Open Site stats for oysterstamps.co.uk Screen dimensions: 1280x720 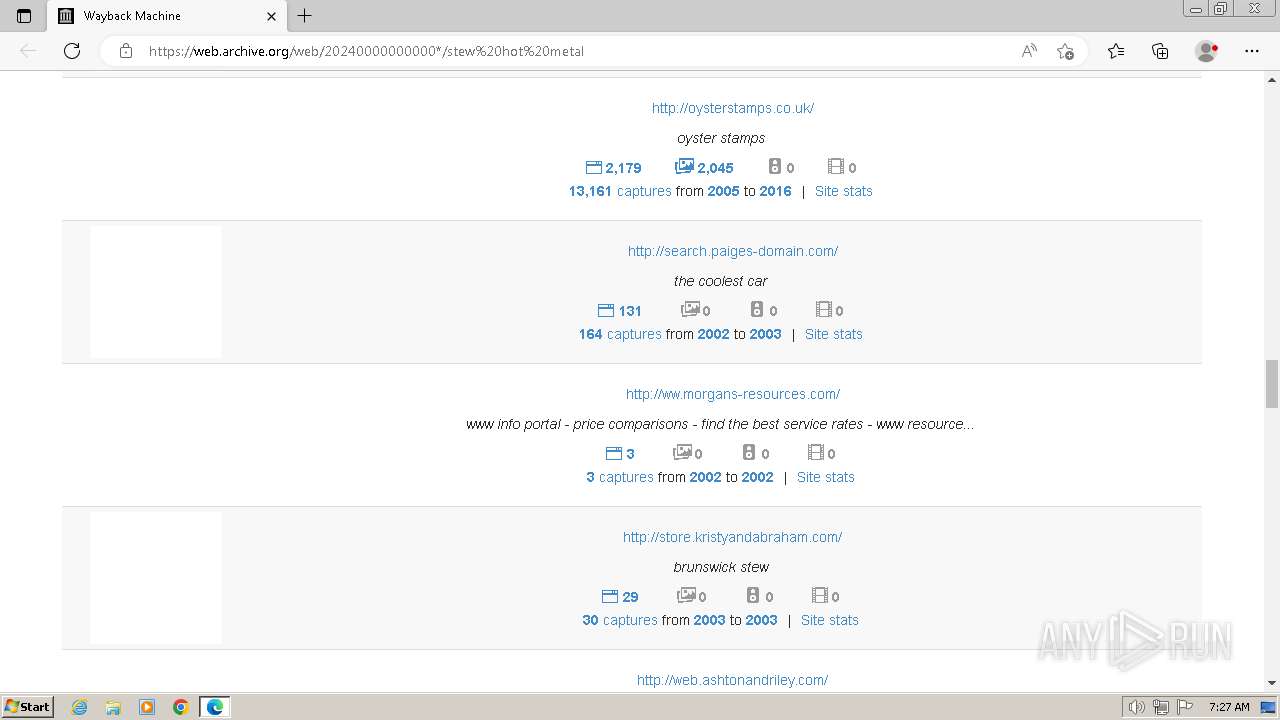[843, 191]
